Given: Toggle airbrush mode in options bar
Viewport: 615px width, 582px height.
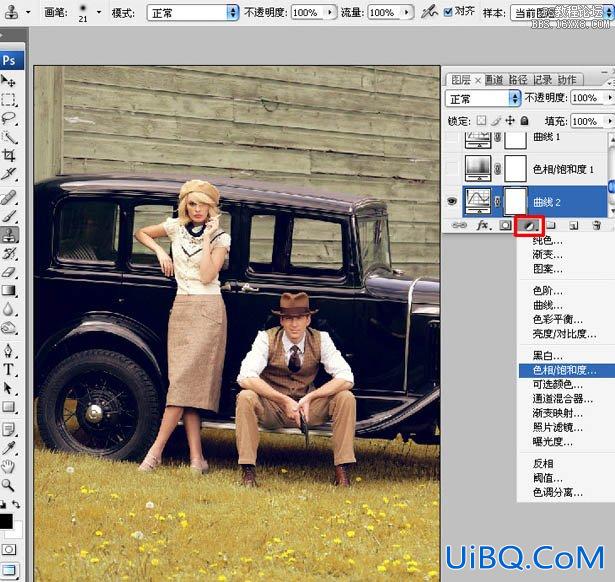Looking at the screenshot, I should 429,12.
